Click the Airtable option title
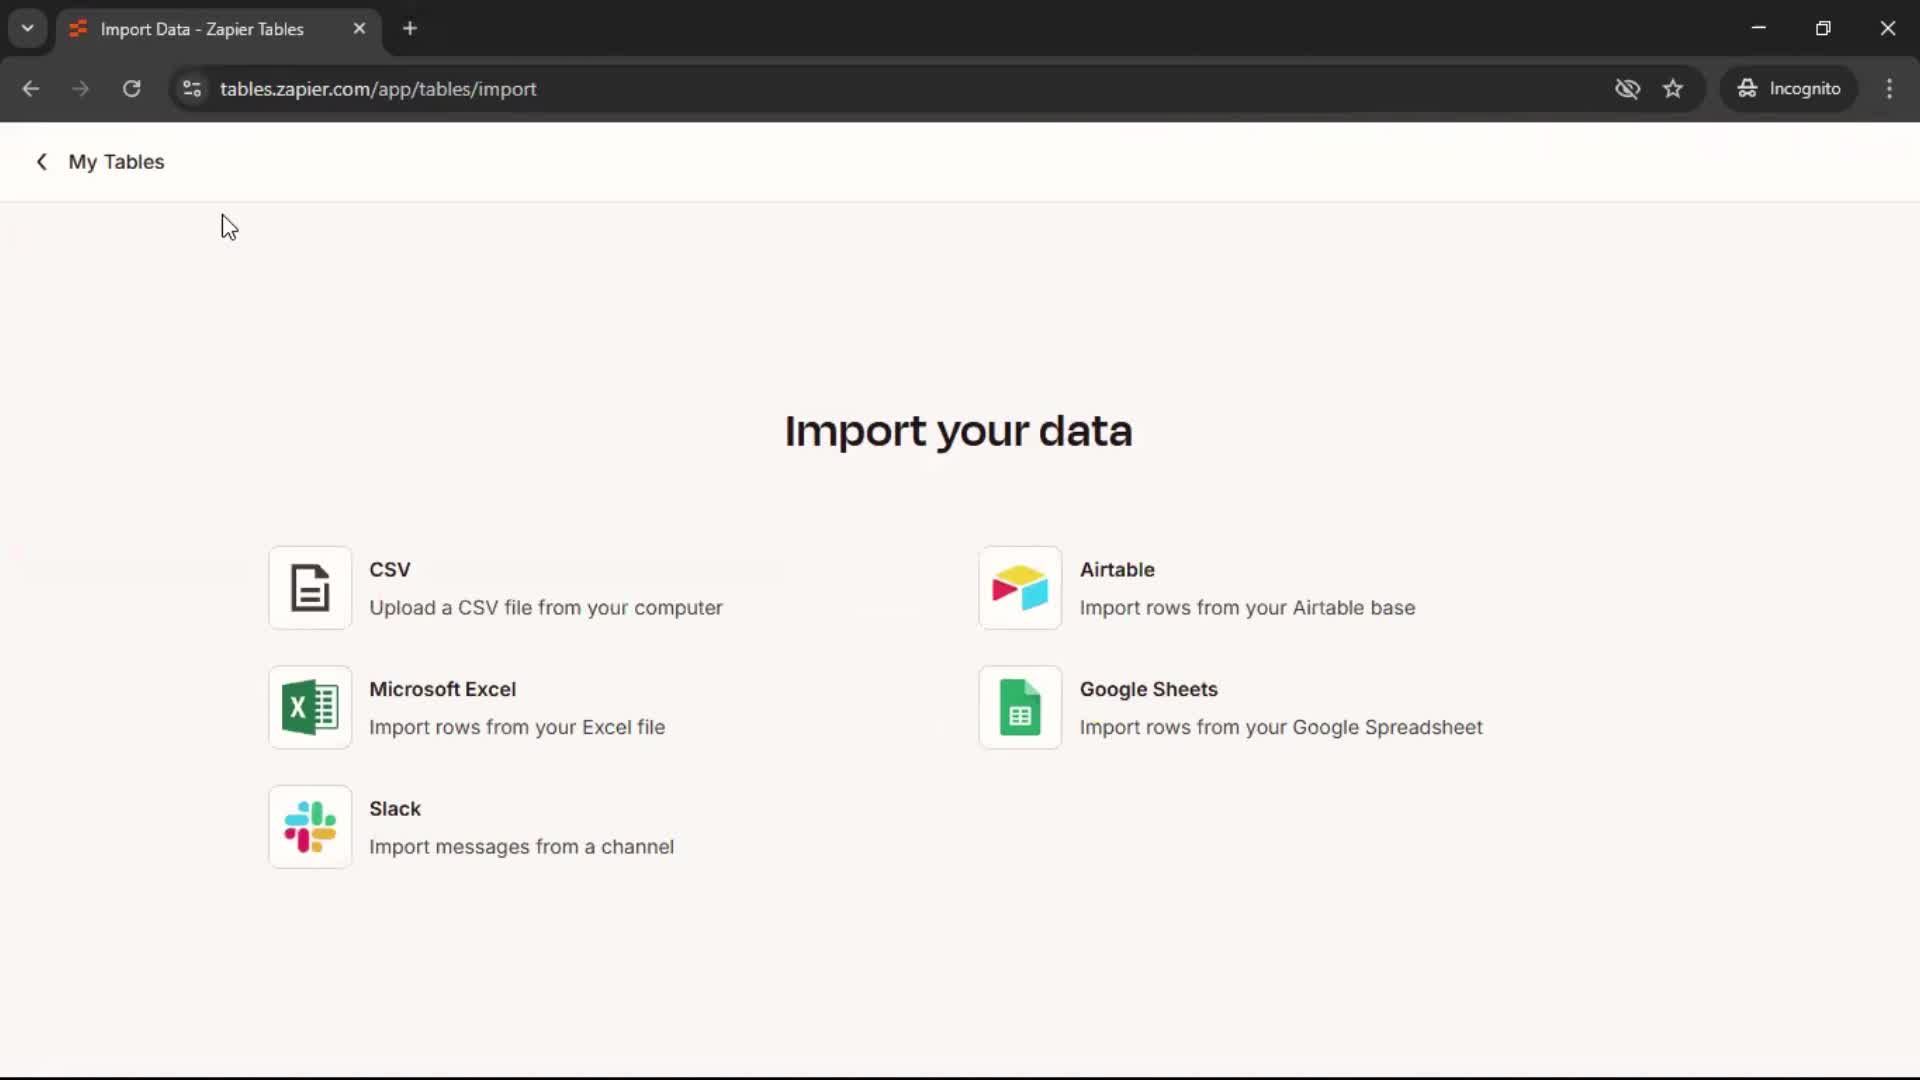Image resolution: width=1920 pixels, height=1080 pixels. 1117,570
